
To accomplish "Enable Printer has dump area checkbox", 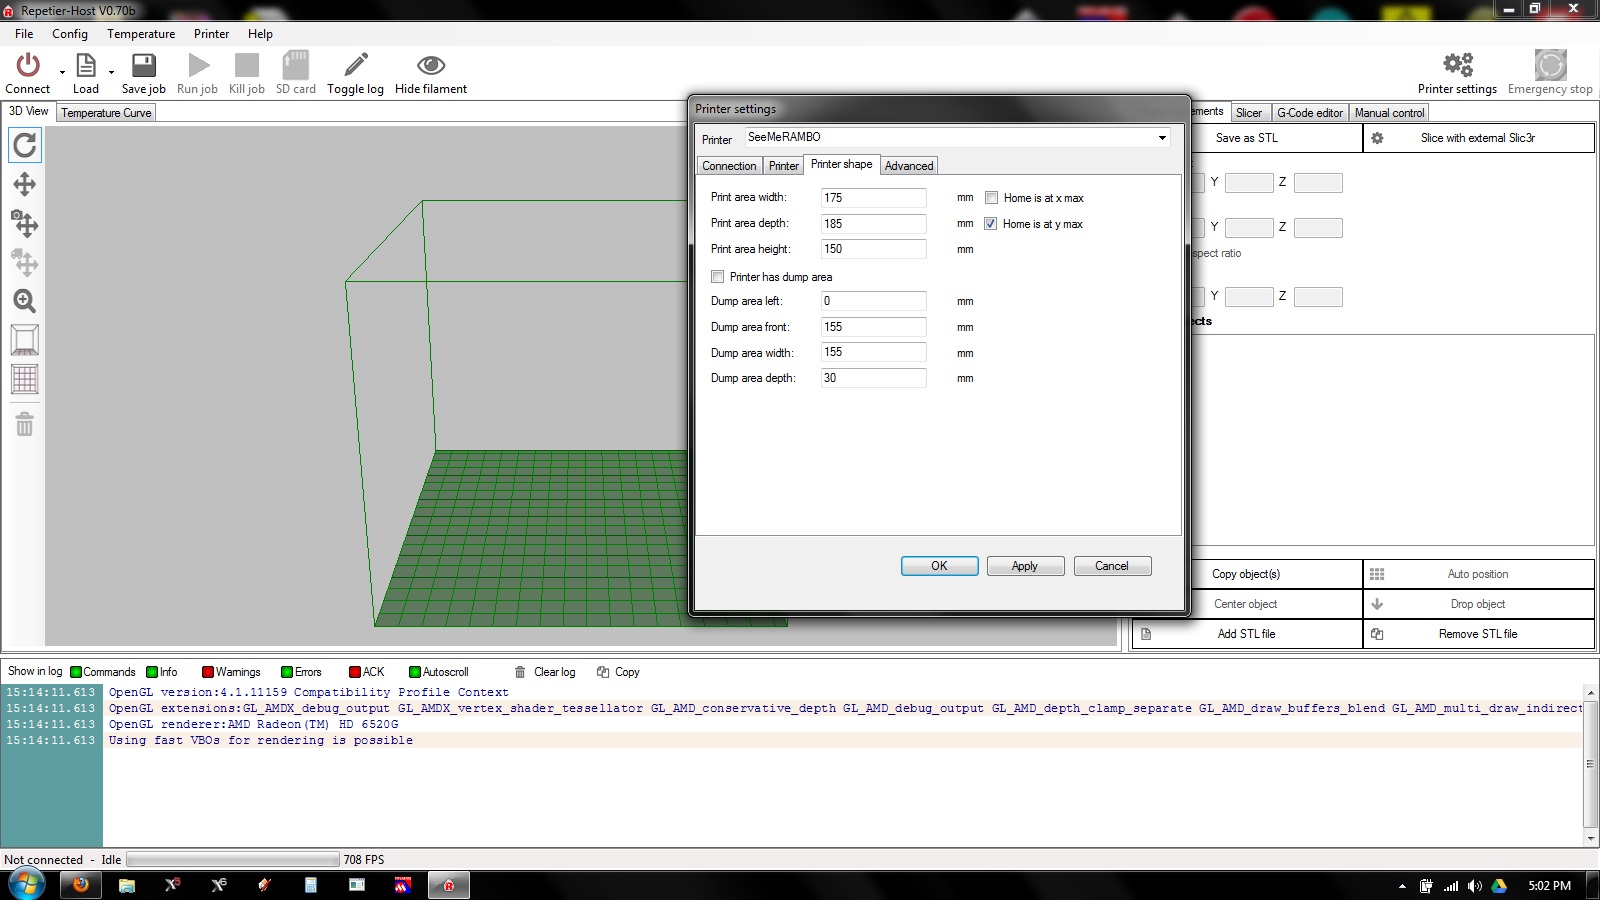I will tap(717, 277).
